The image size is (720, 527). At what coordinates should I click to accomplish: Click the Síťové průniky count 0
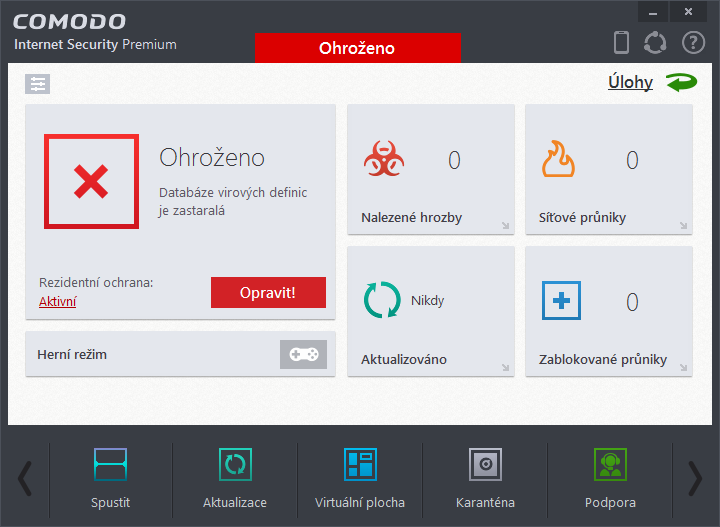click(632, 160)
